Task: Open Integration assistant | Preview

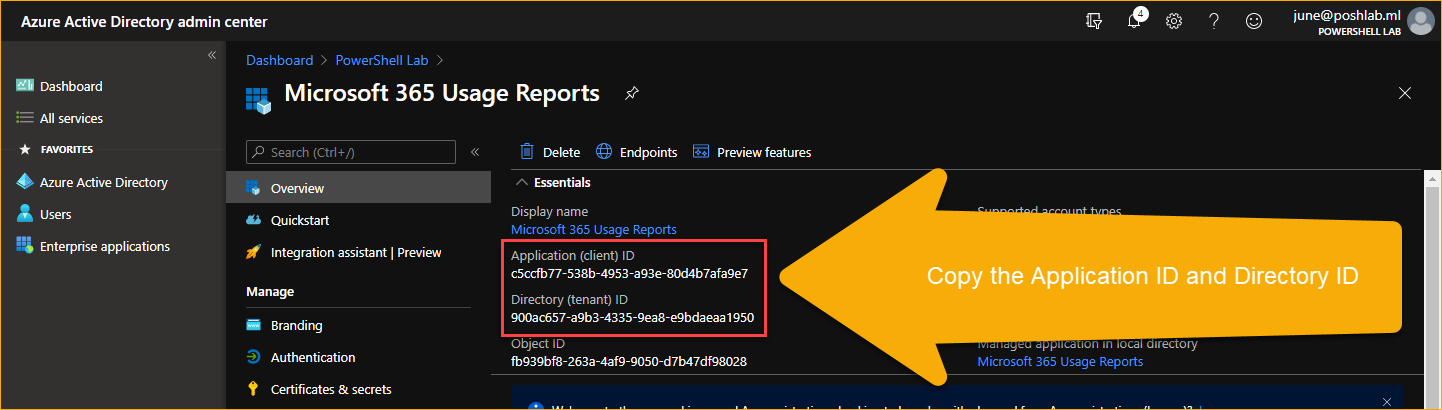Action: tap(358, 252)
